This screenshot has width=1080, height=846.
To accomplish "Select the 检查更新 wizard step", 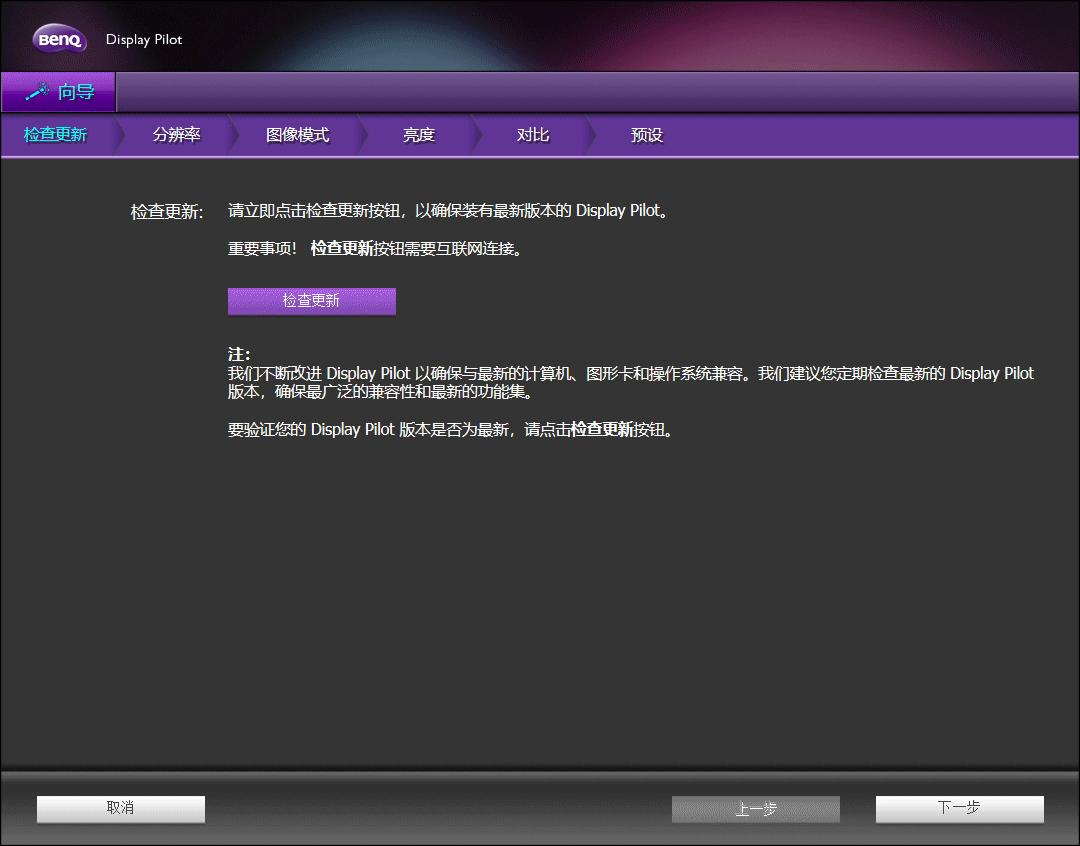I will 54,133.
